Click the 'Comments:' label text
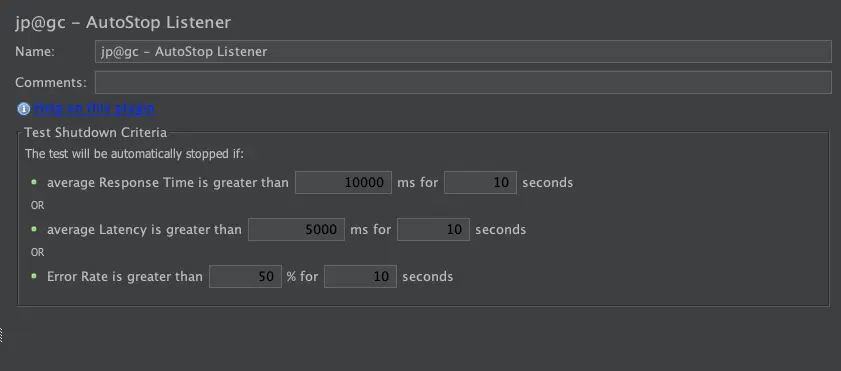Screen dimensions: 841x371 tap(51, 83)
